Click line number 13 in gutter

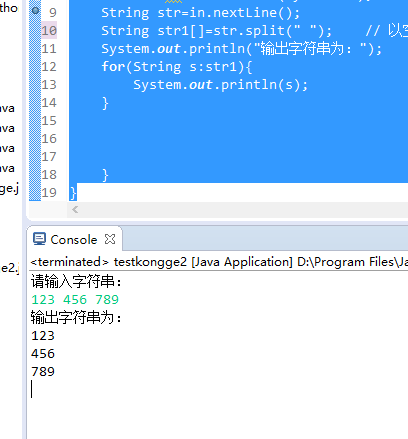coord(49,85)
